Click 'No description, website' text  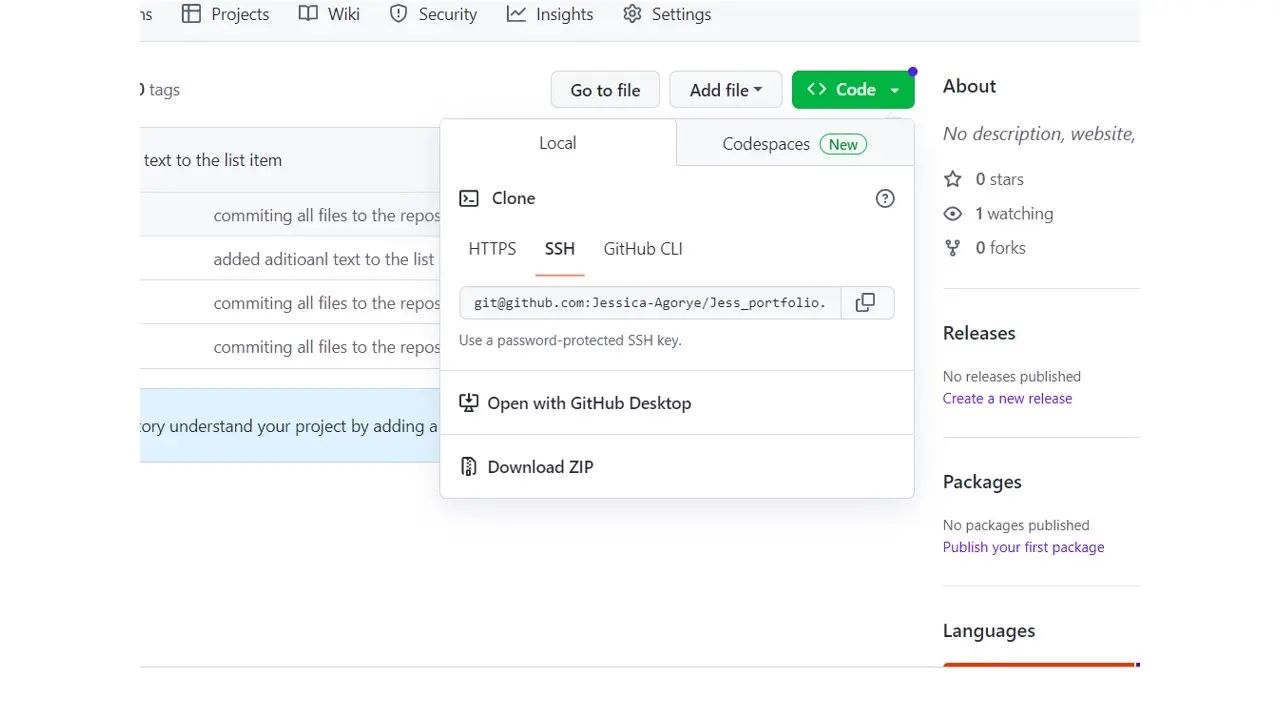pyautogui.click(x=1039, y=134)
